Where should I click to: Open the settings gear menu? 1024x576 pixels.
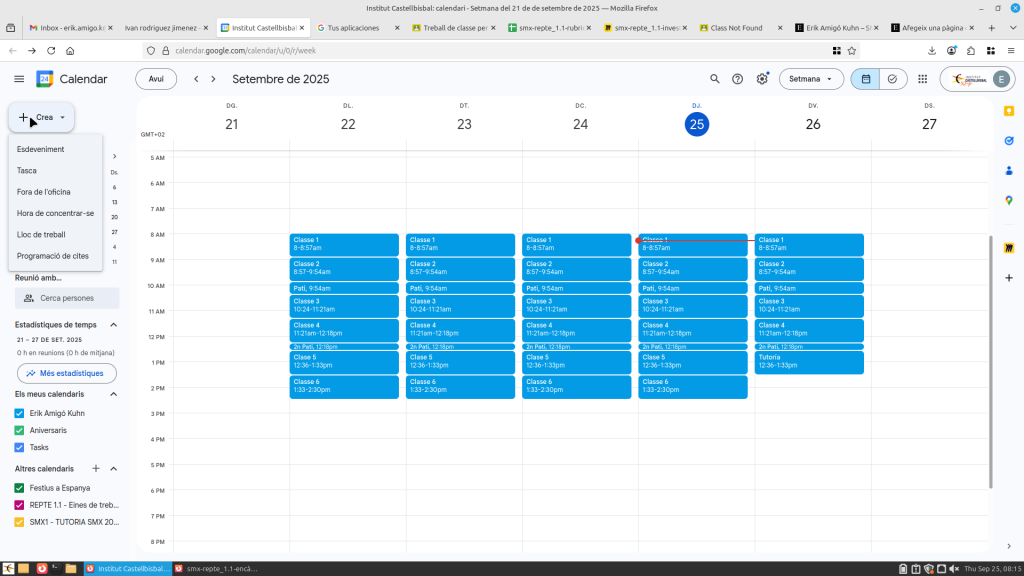click(x=762, y=79)
